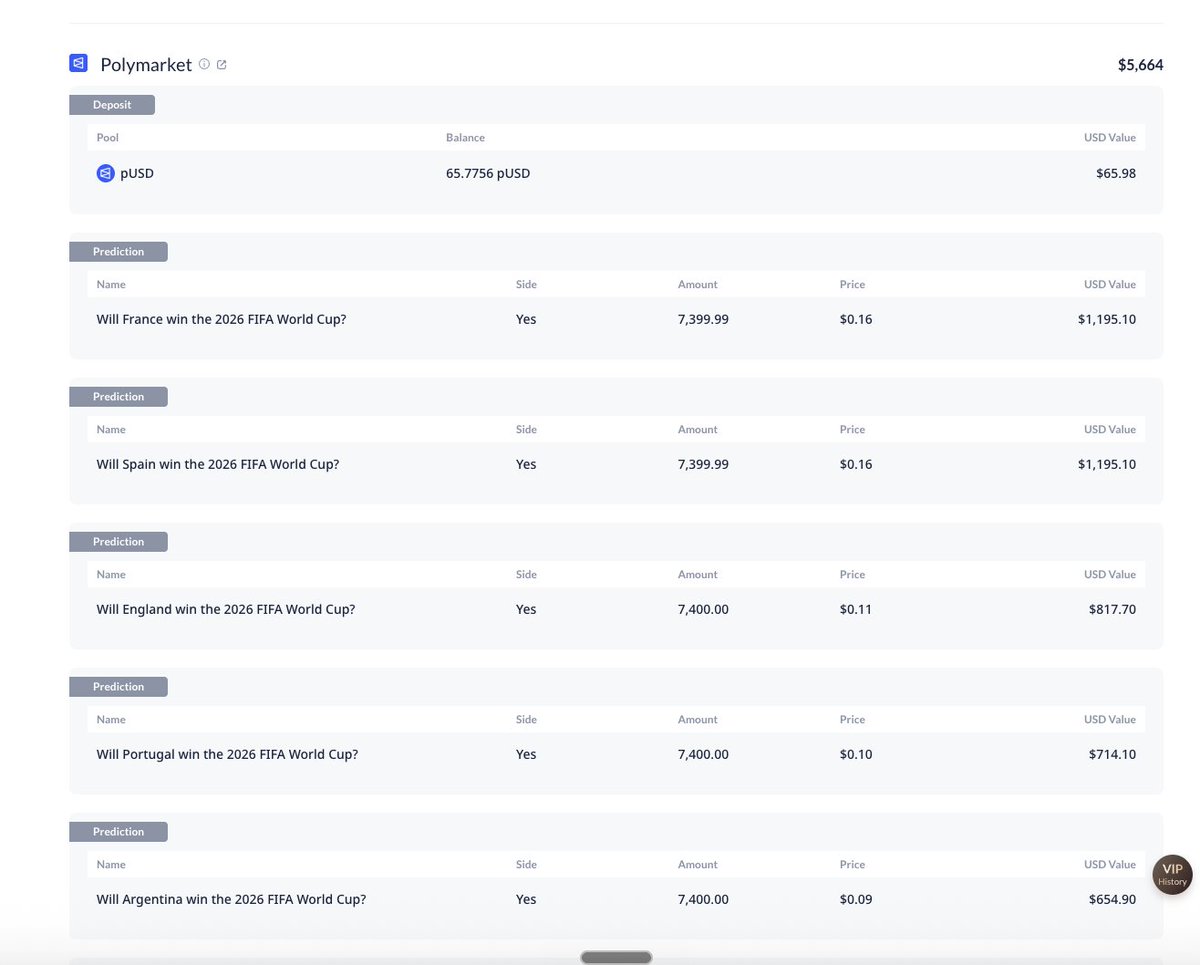Click the France table's Side header

(526, 284)
